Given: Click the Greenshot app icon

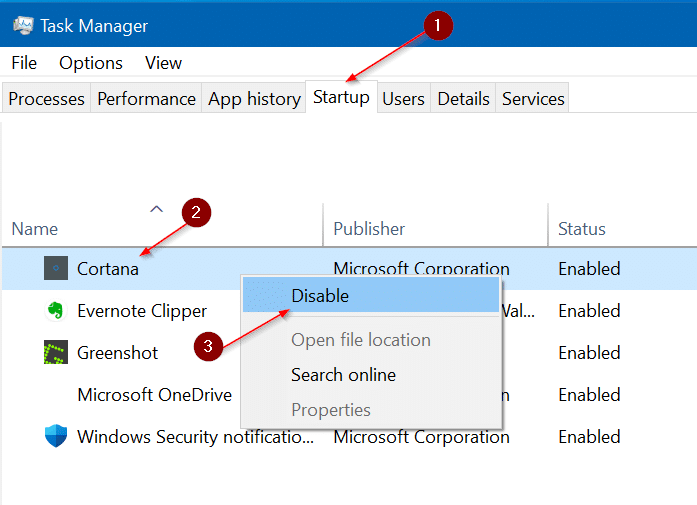Looking at the screenshot, I should pos(56,352).
